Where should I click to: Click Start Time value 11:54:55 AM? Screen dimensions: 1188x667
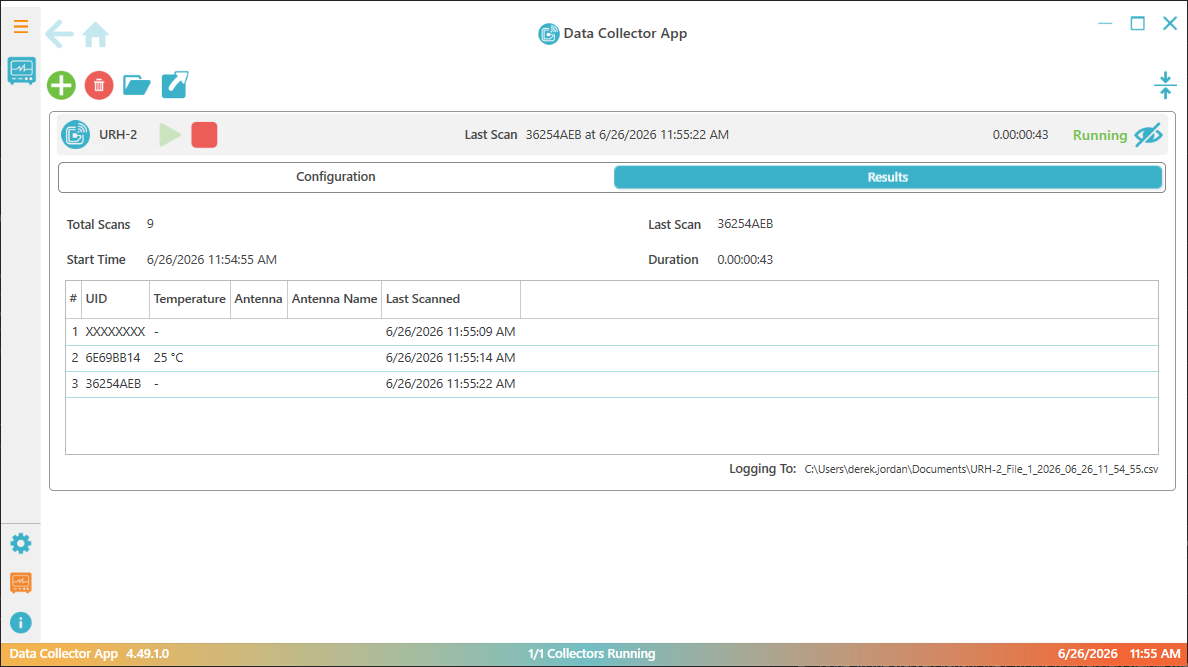(x=211, y=259)
